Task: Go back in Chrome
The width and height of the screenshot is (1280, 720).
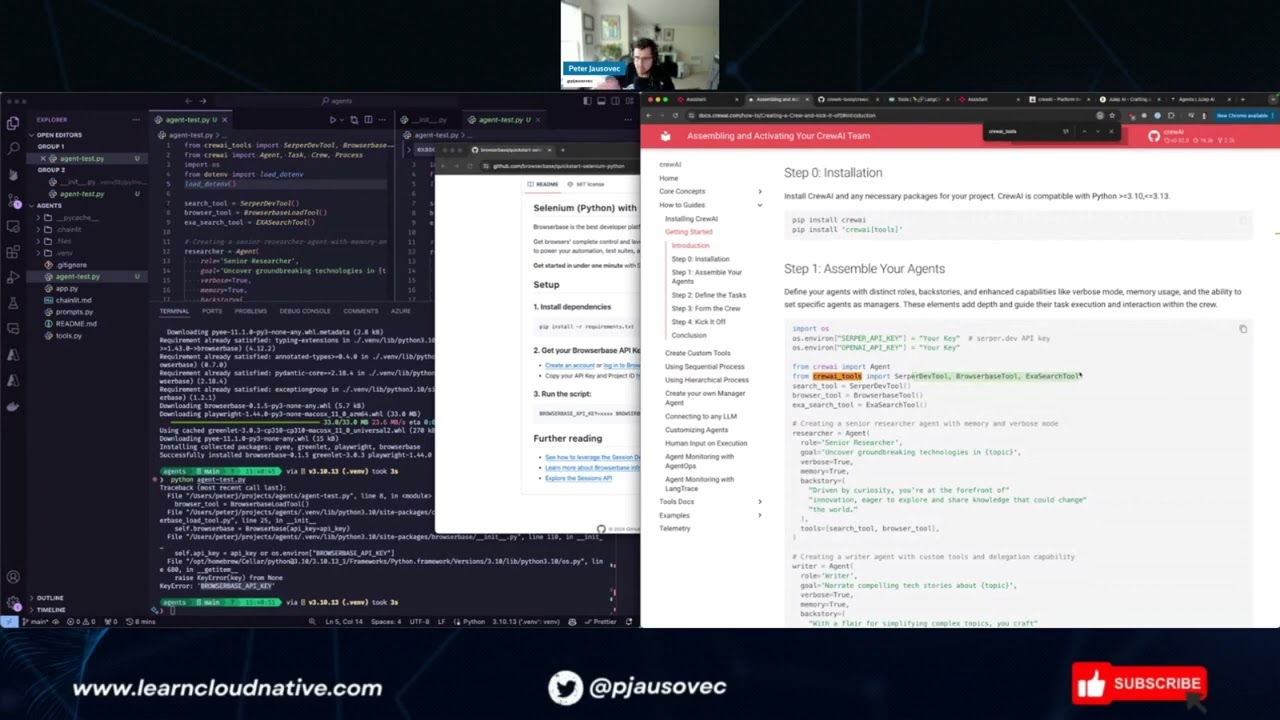Action: pos(650,115)
